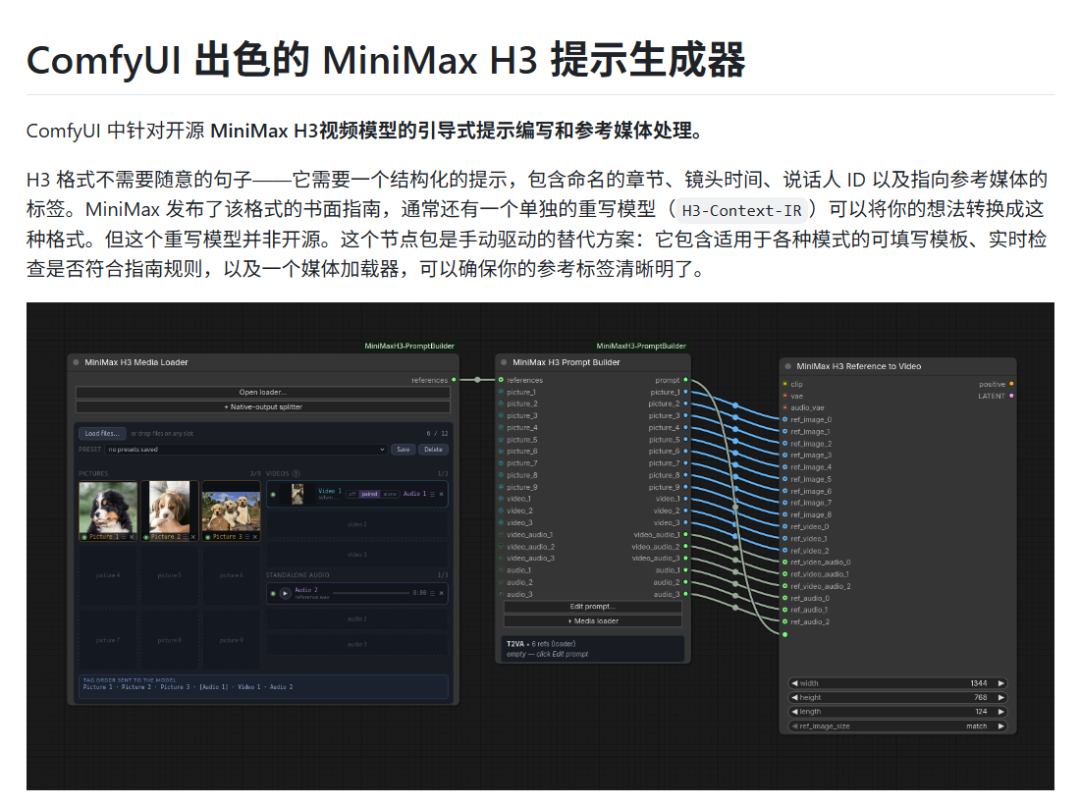This screenshot has width=1080, height=806.
Task: Click the Open loader... button
Action: tap(262, 393)
